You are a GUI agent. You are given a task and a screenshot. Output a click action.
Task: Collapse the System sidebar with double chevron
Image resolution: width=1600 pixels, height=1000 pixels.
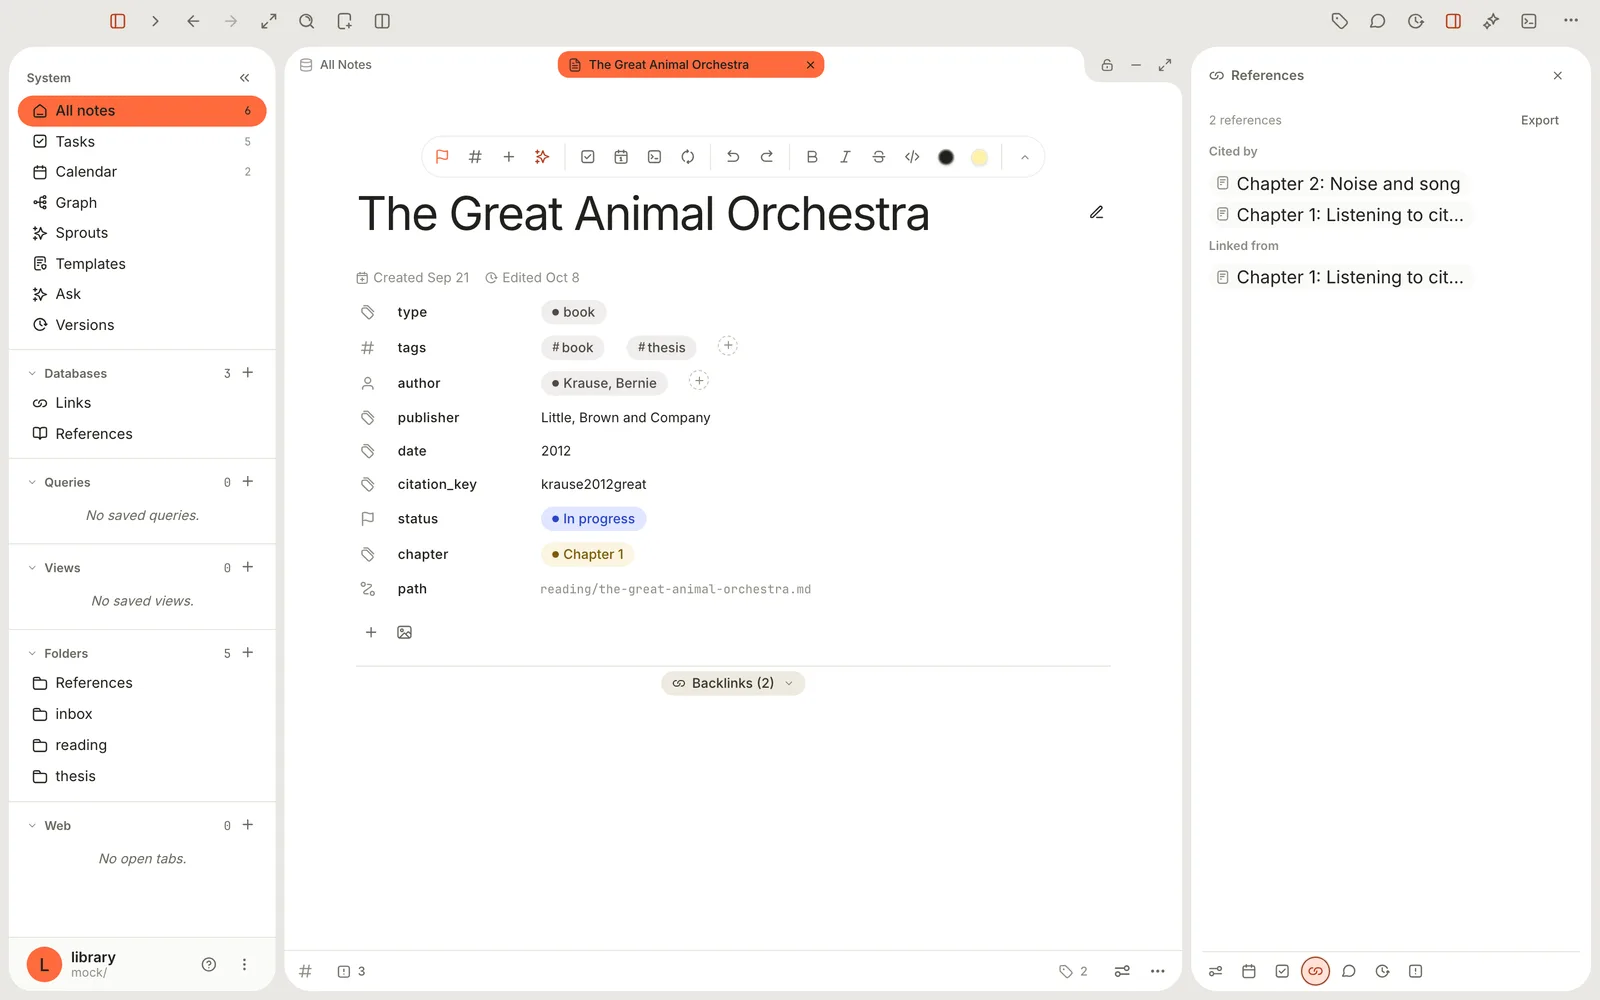245,78
